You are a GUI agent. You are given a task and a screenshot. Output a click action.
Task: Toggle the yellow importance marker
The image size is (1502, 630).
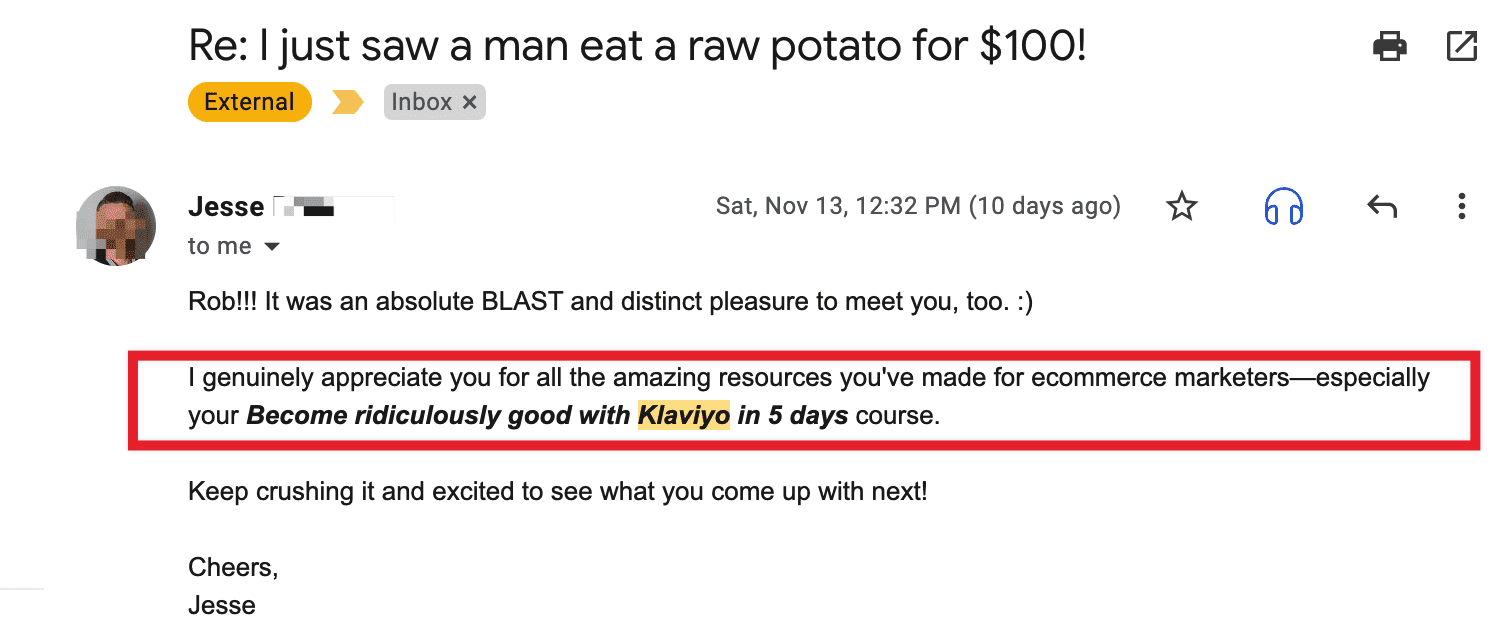click(347, 102)
